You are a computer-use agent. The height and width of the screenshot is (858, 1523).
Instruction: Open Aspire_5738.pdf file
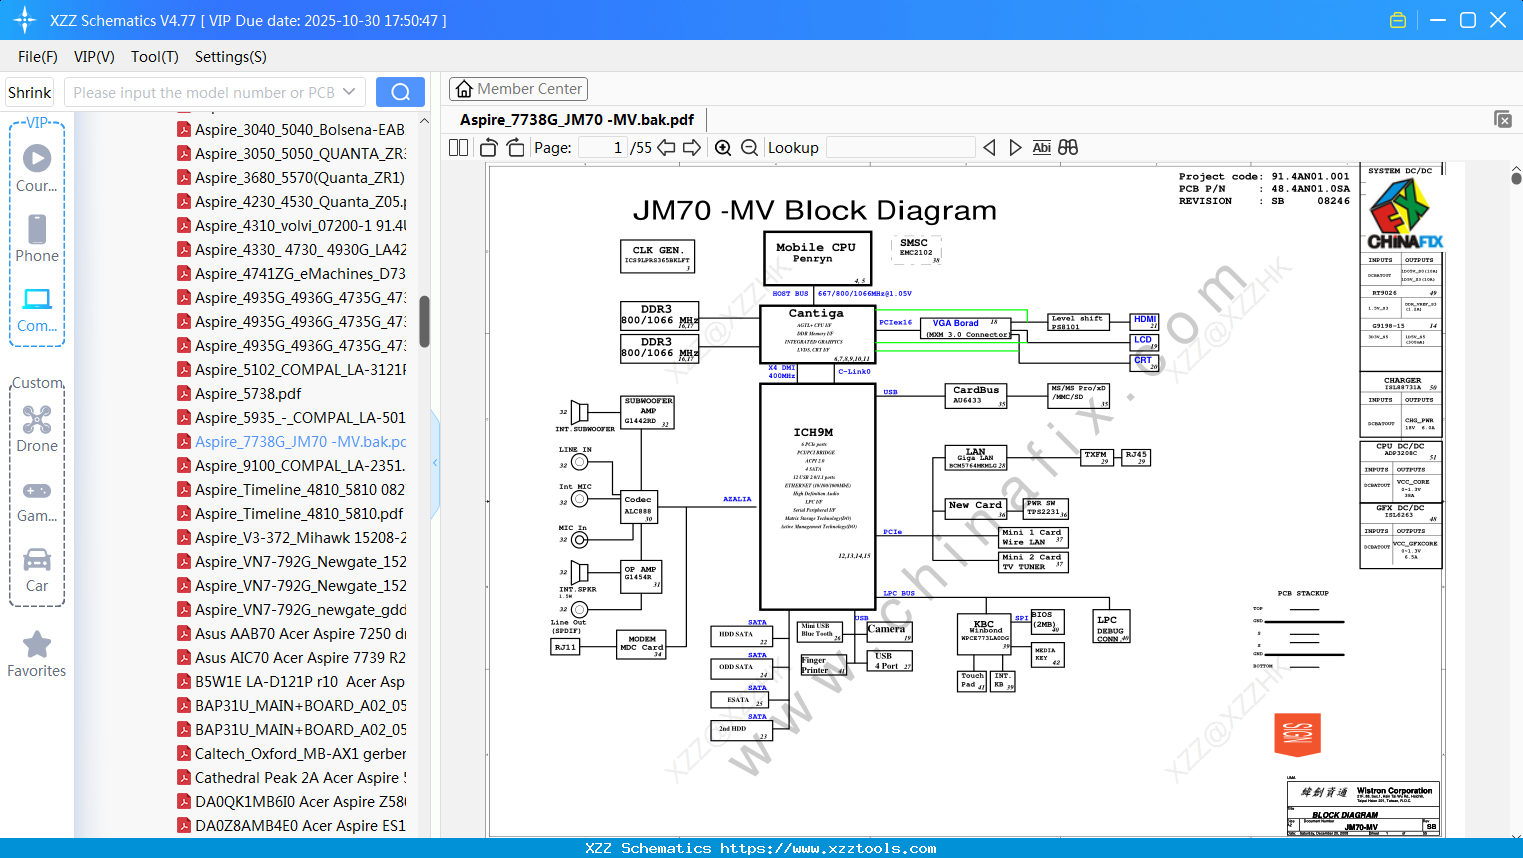[x=248, y=394]
